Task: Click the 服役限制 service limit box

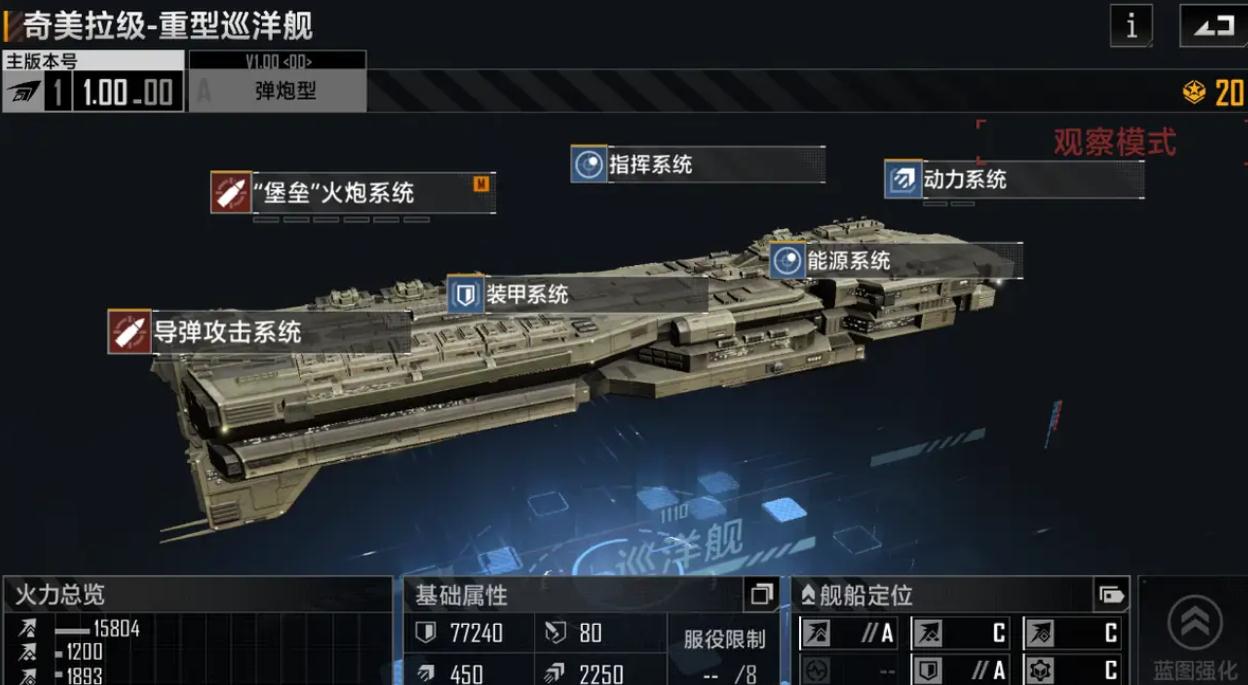Action: point(725,650)
